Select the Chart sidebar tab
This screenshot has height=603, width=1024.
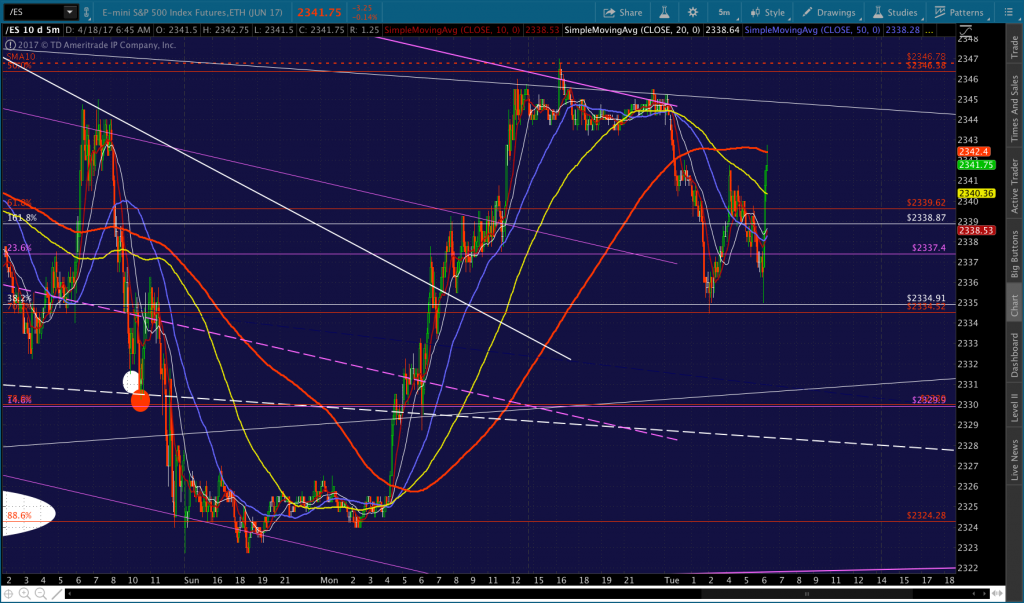(1015, 306)
